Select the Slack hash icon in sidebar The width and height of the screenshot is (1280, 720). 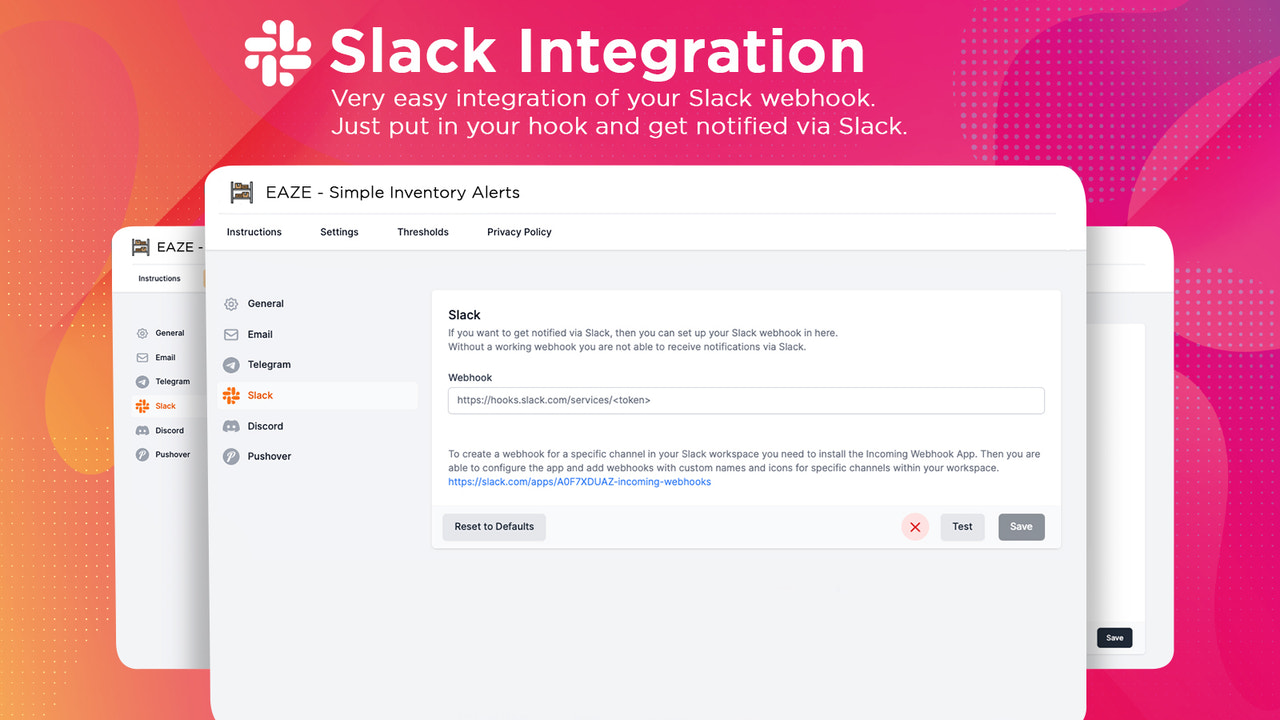[233, 395]
